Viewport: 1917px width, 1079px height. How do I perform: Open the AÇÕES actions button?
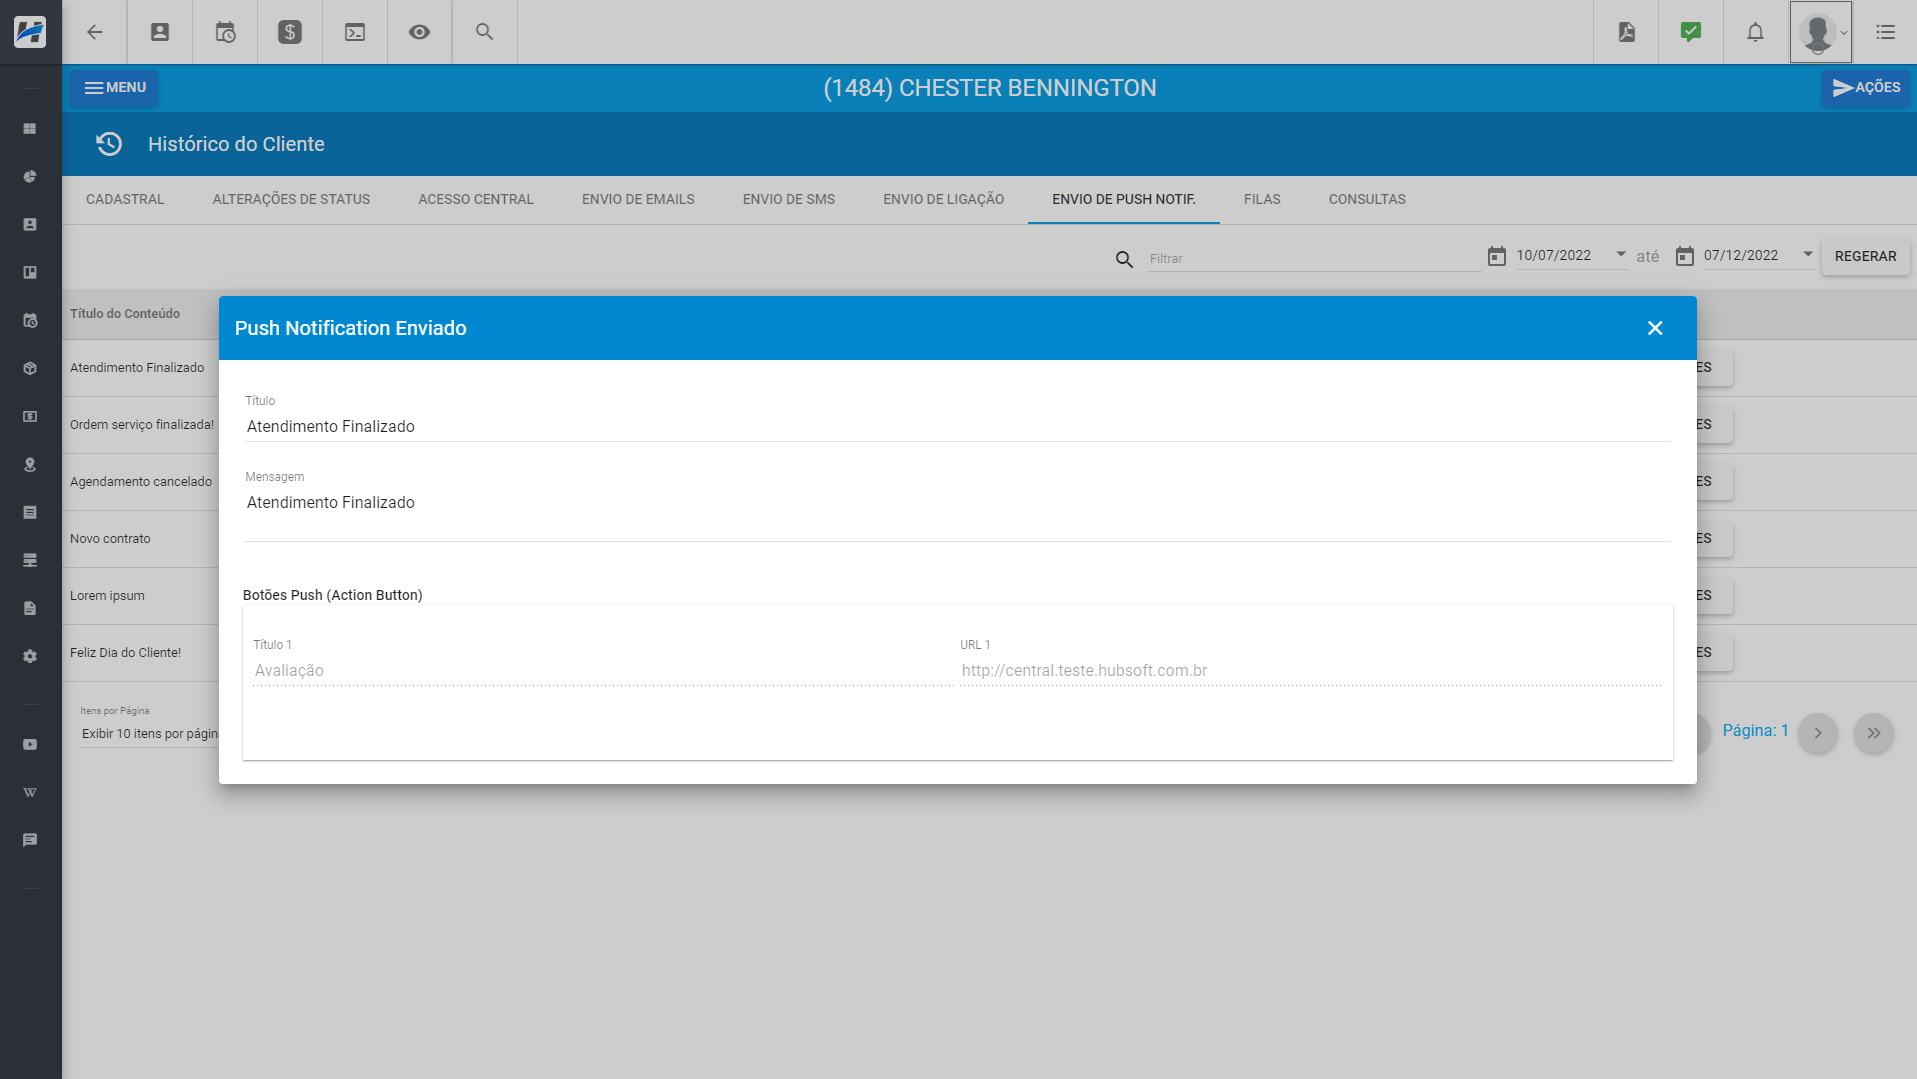1865,88
